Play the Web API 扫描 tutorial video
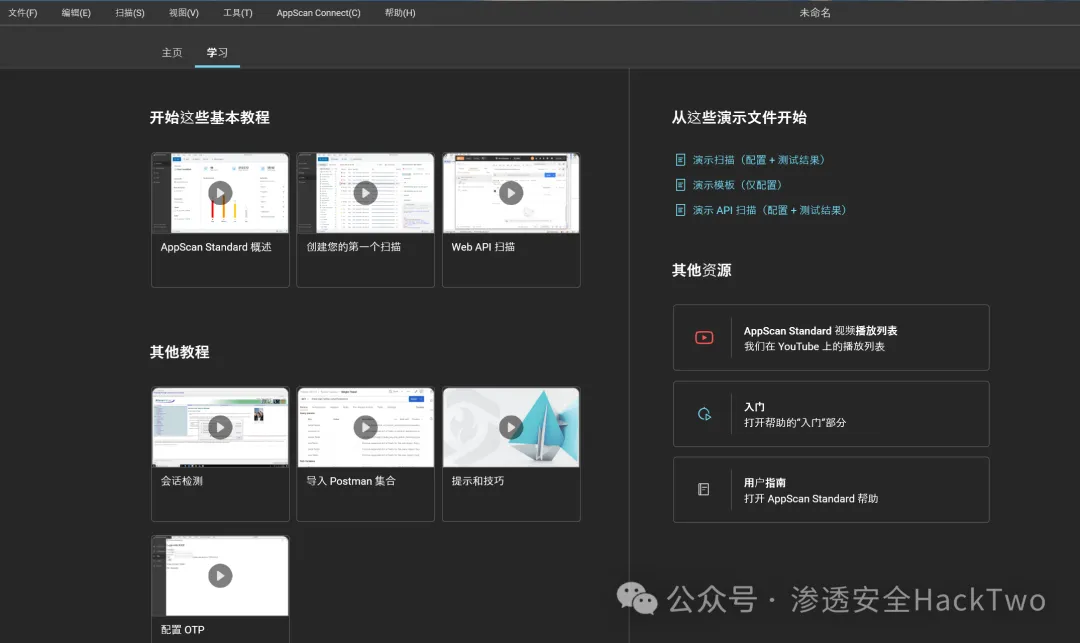The height and width of the screenshot is (643, 1080). pyautogui.click(x=511, y=193)
